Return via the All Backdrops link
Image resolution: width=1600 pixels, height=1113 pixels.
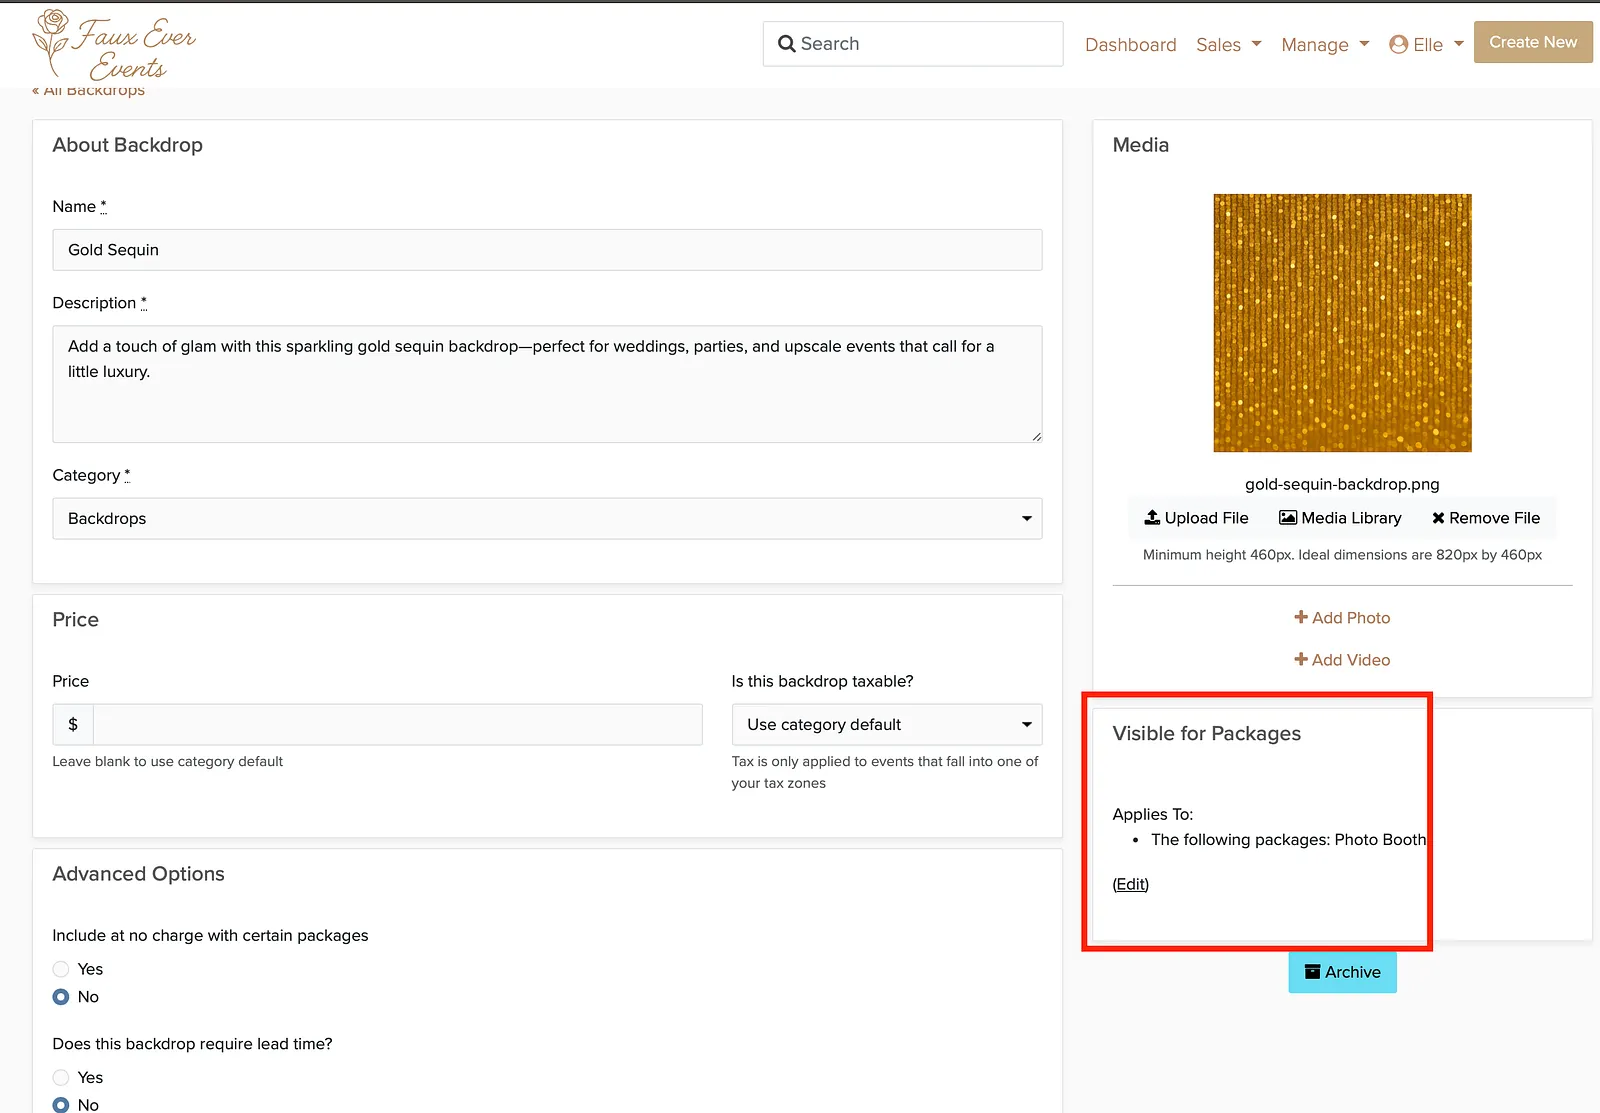click(88, 91)
